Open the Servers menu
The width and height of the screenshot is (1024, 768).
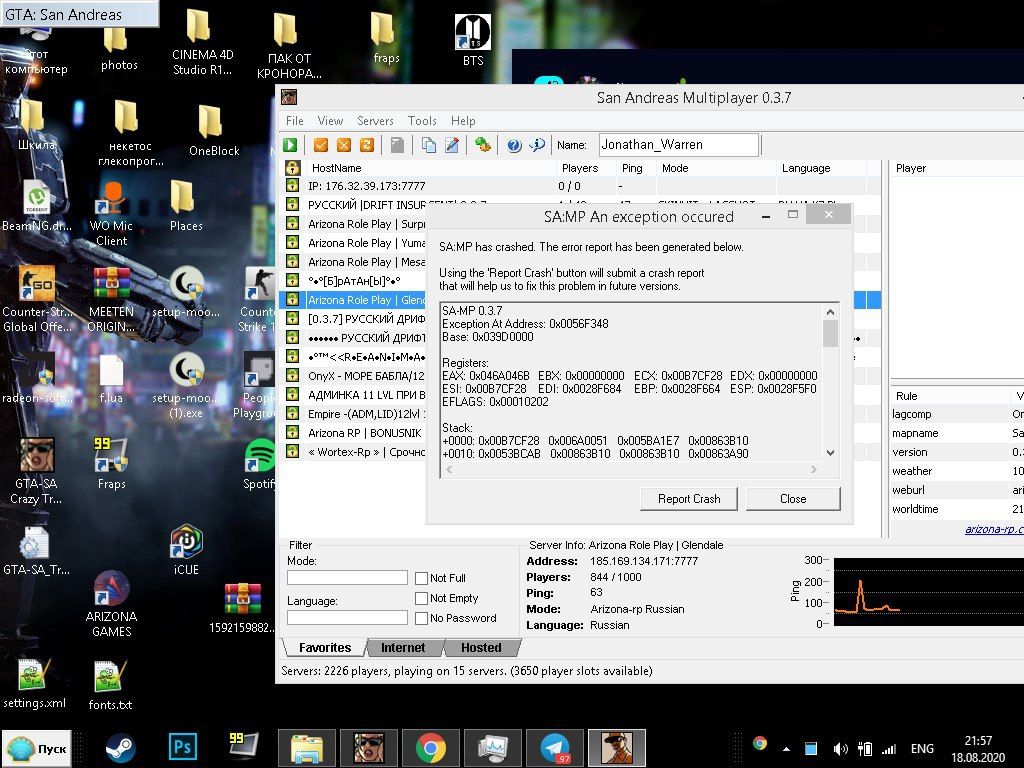[x=375, y=121]
